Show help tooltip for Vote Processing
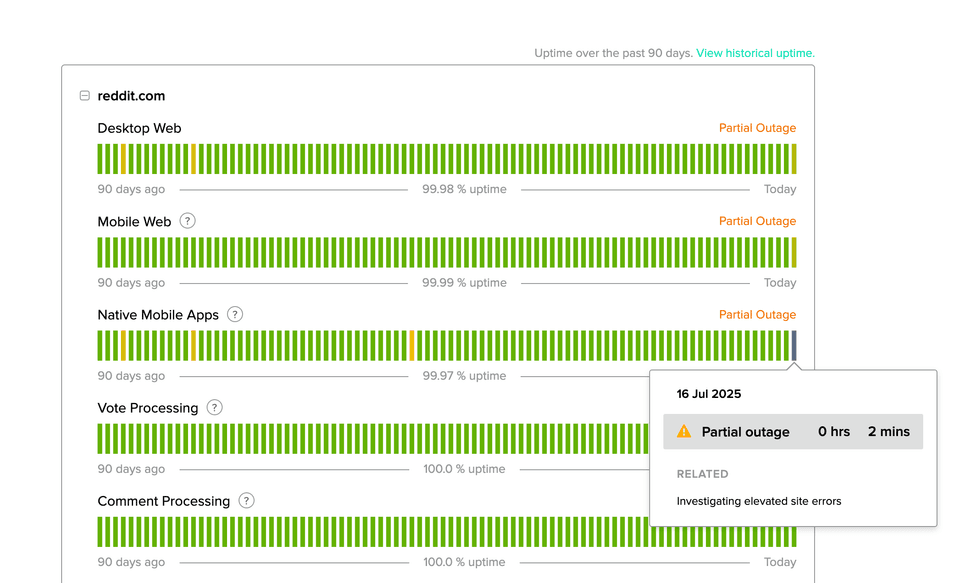980x583 pixels. (x=214, y=407)
